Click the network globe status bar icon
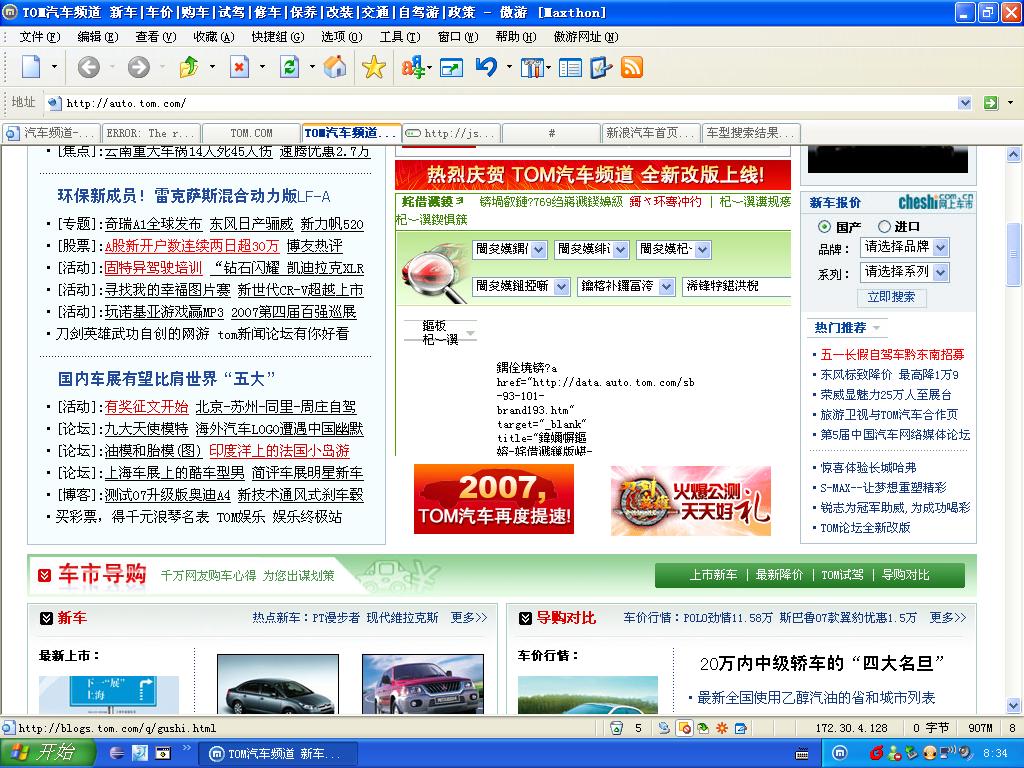 664,728
